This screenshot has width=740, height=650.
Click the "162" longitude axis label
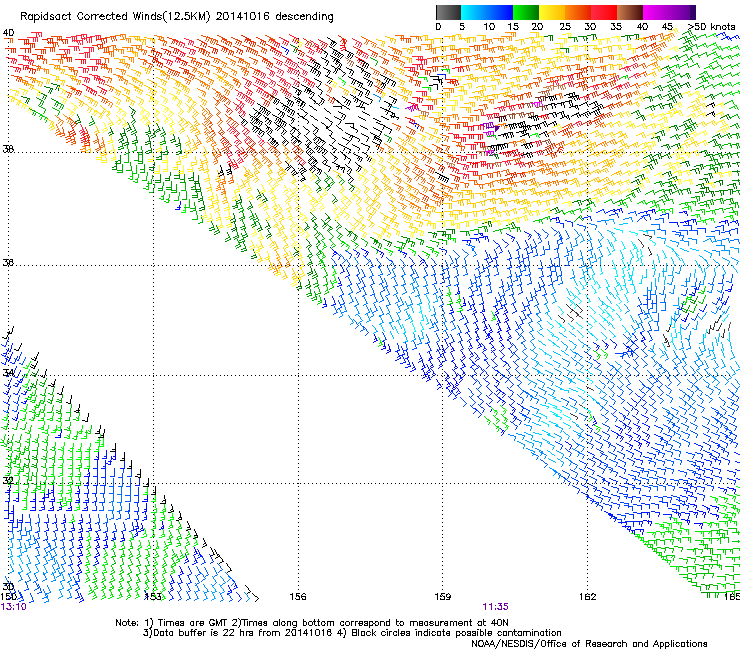pos(587,597)
